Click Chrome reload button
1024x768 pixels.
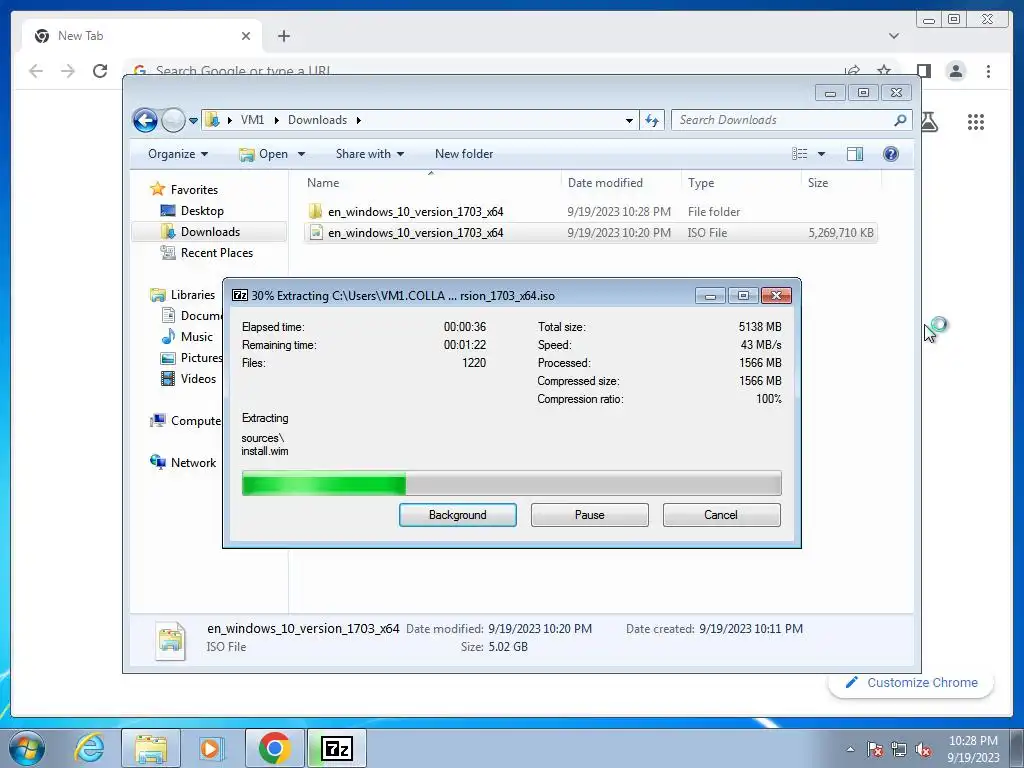coord(99,71)
